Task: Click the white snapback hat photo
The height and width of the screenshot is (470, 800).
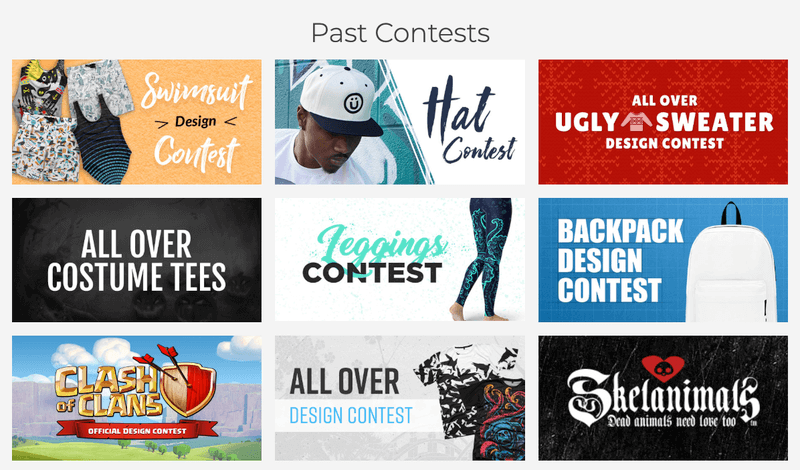Action: point(340,101)
